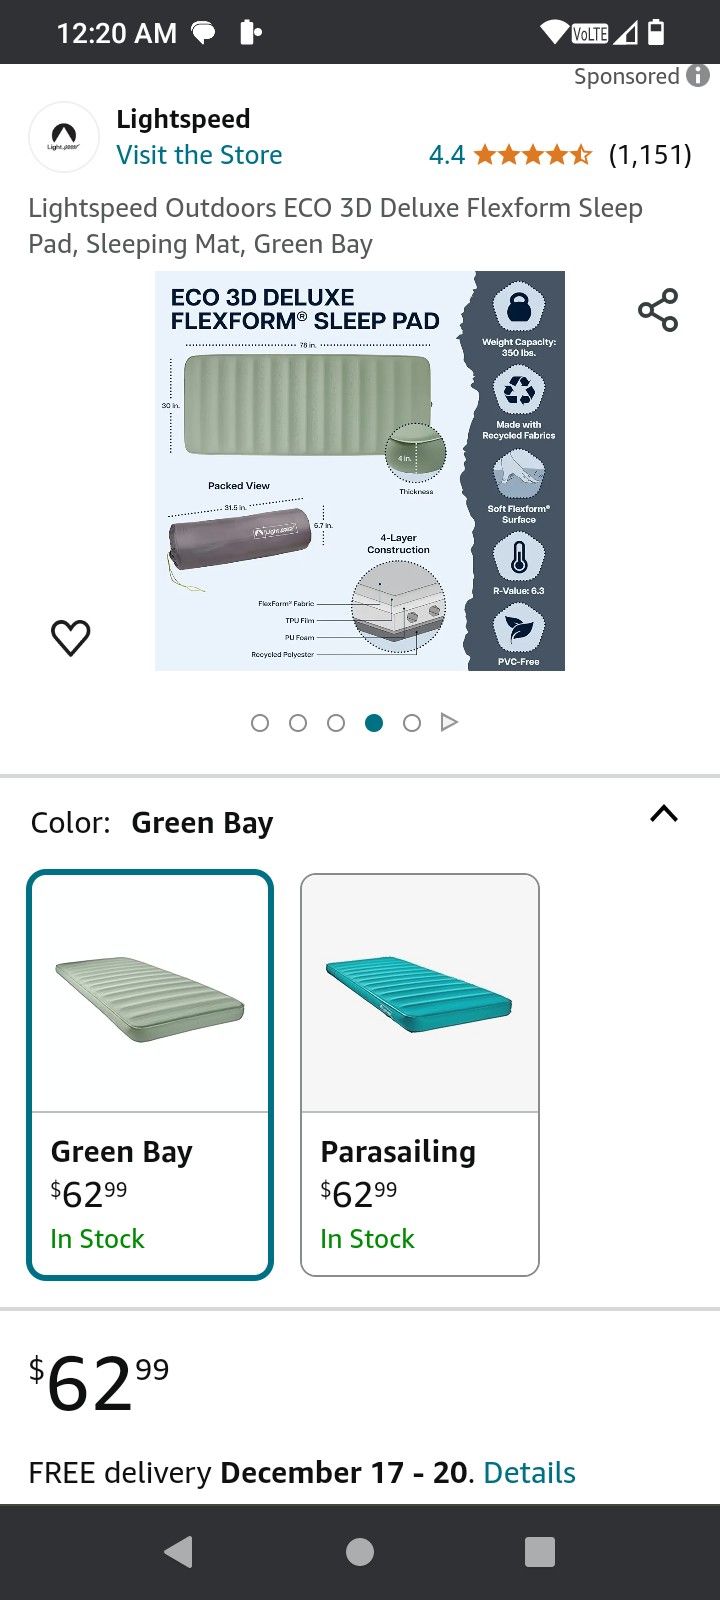Tap the Wi-Fi icon in the status bar
The height and width of the screenshot is (1600, 720).
click(551, 32)
